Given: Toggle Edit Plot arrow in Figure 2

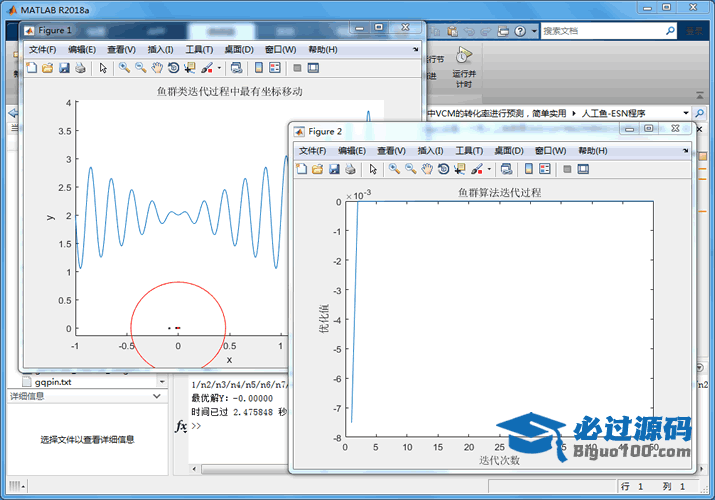Looking at the screenshot, I should tap(374, 169).
